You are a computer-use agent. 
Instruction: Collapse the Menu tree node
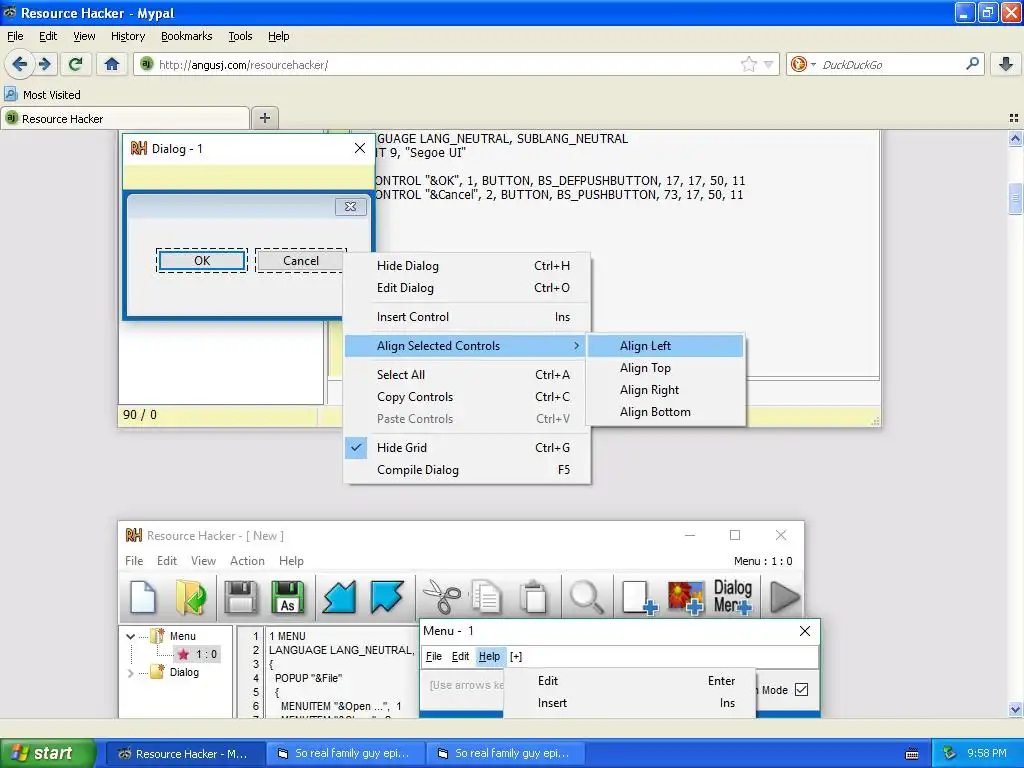[x=131, y=636]
